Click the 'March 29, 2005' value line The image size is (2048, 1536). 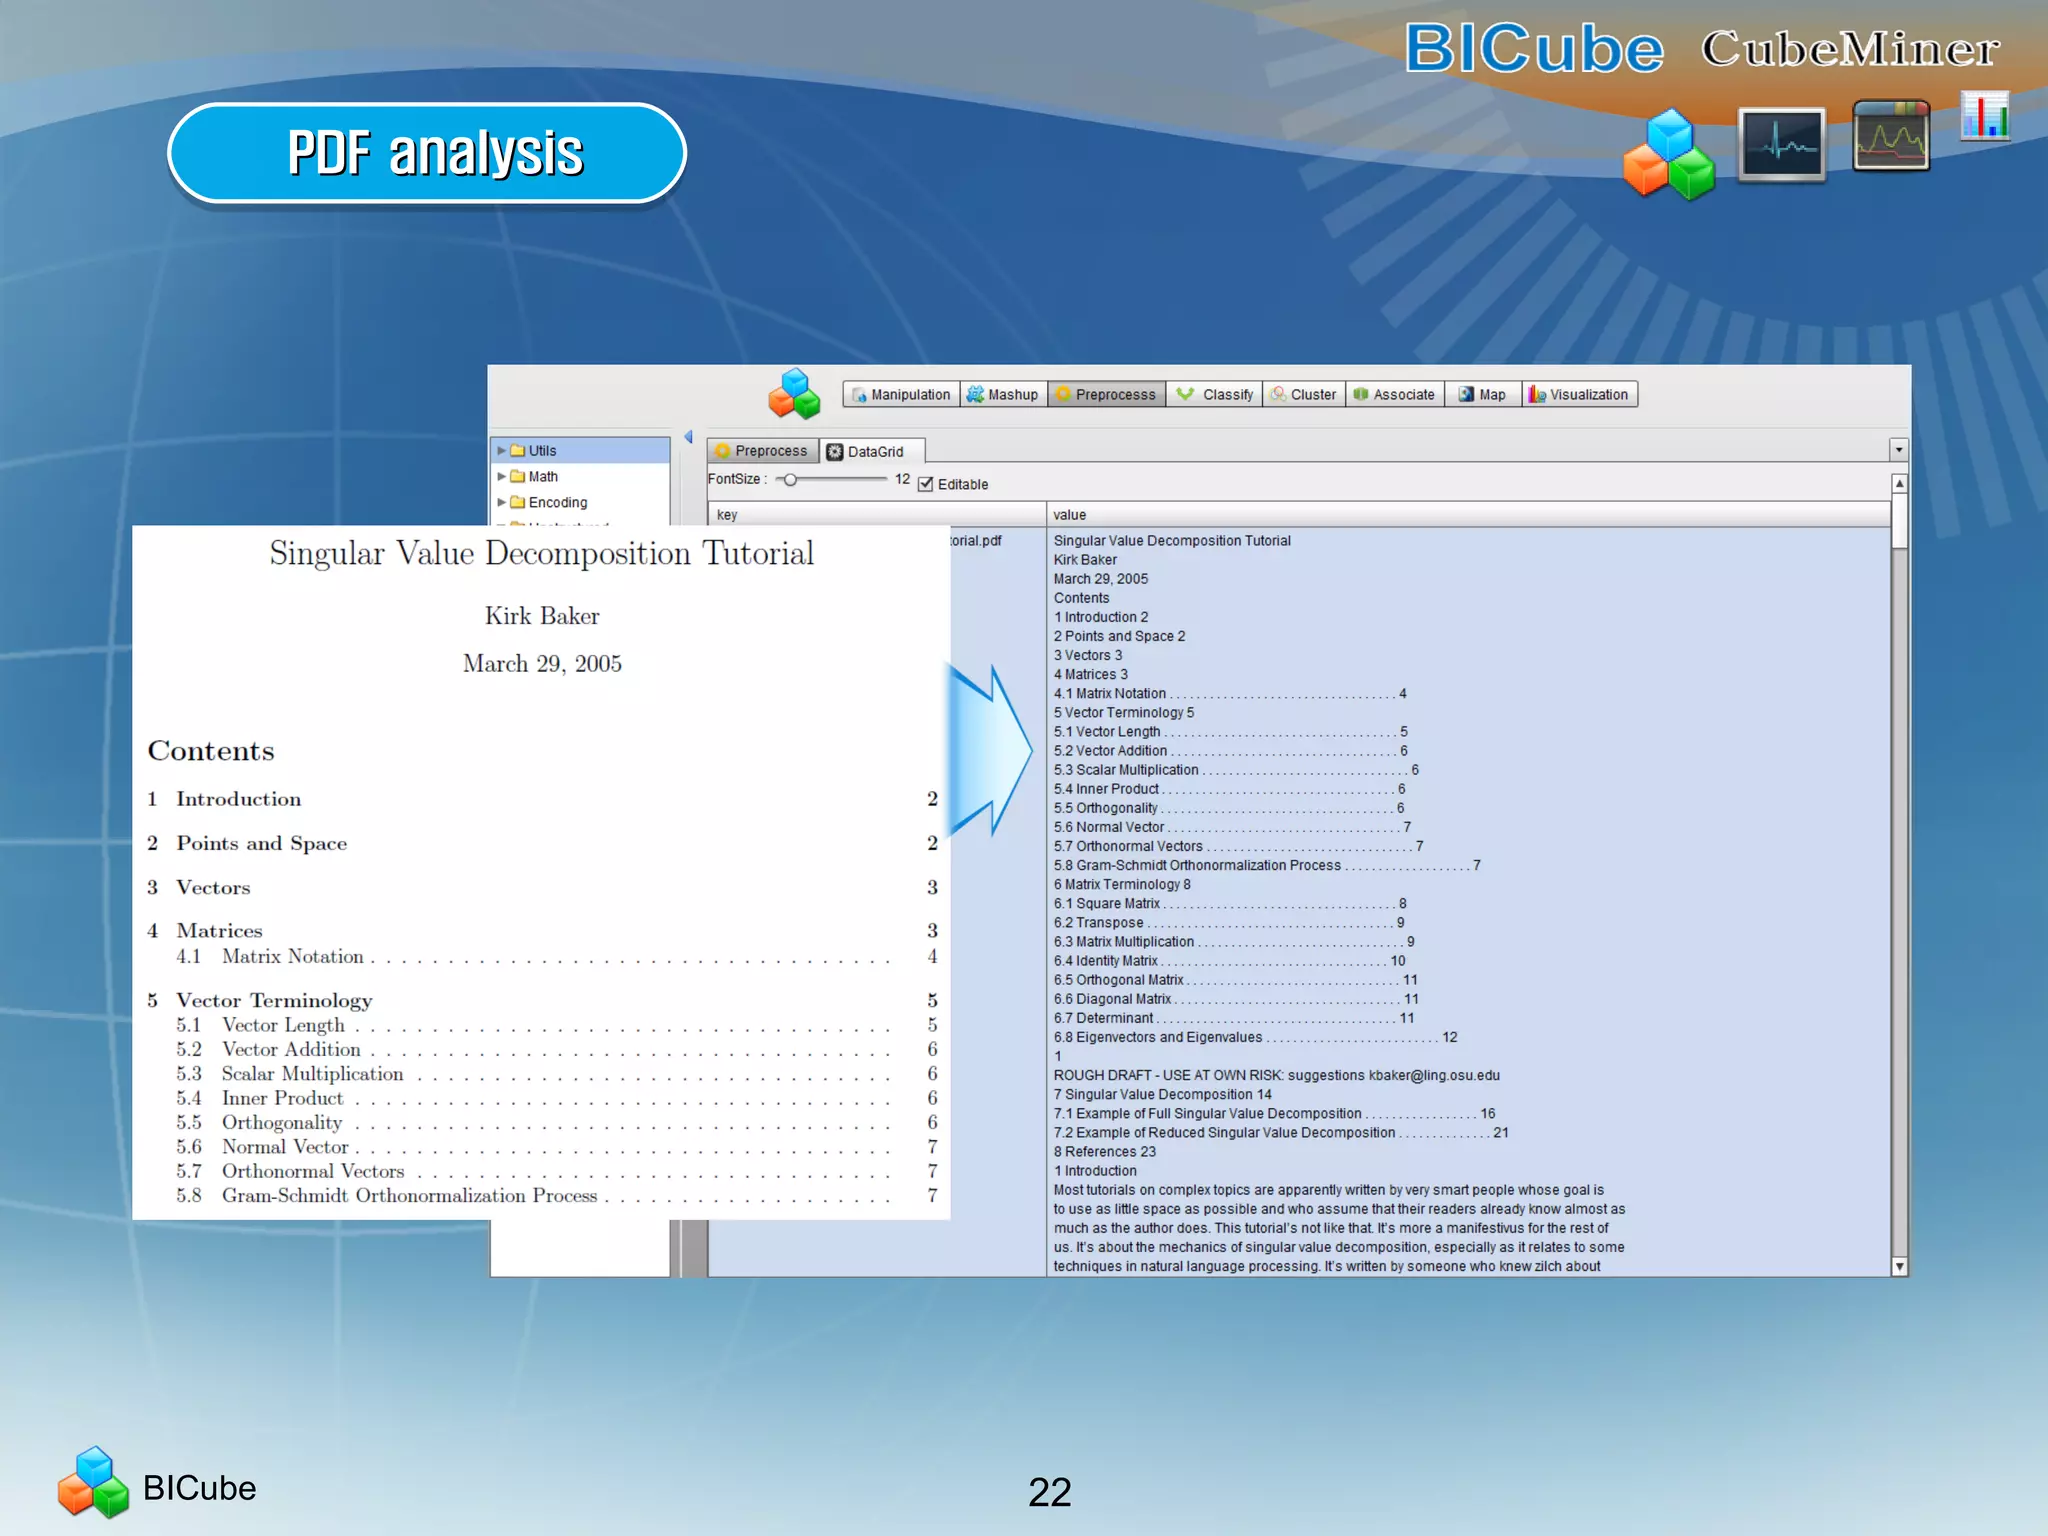pos(1101,579)
